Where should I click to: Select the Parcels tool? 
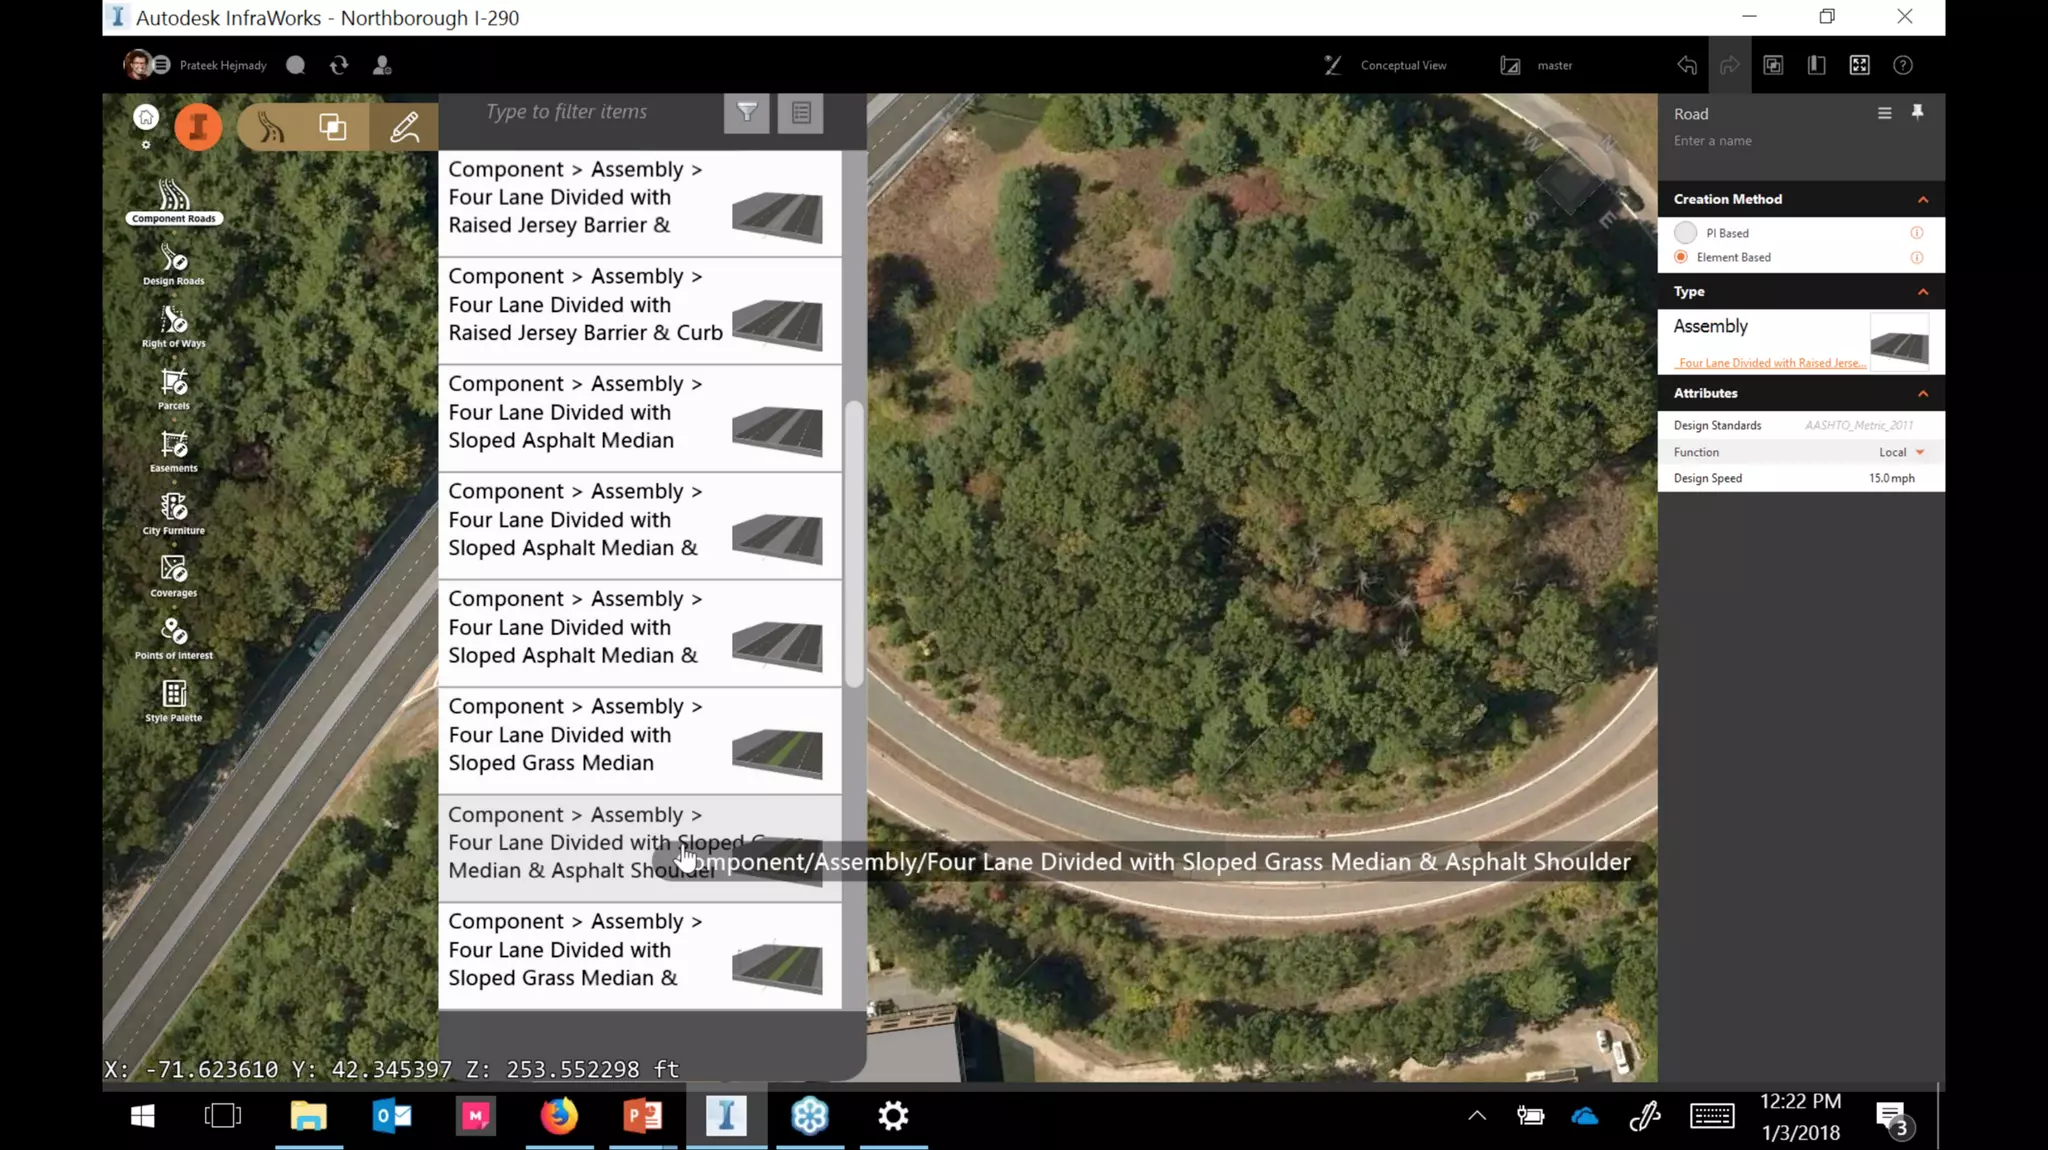[x=174, y=390]
